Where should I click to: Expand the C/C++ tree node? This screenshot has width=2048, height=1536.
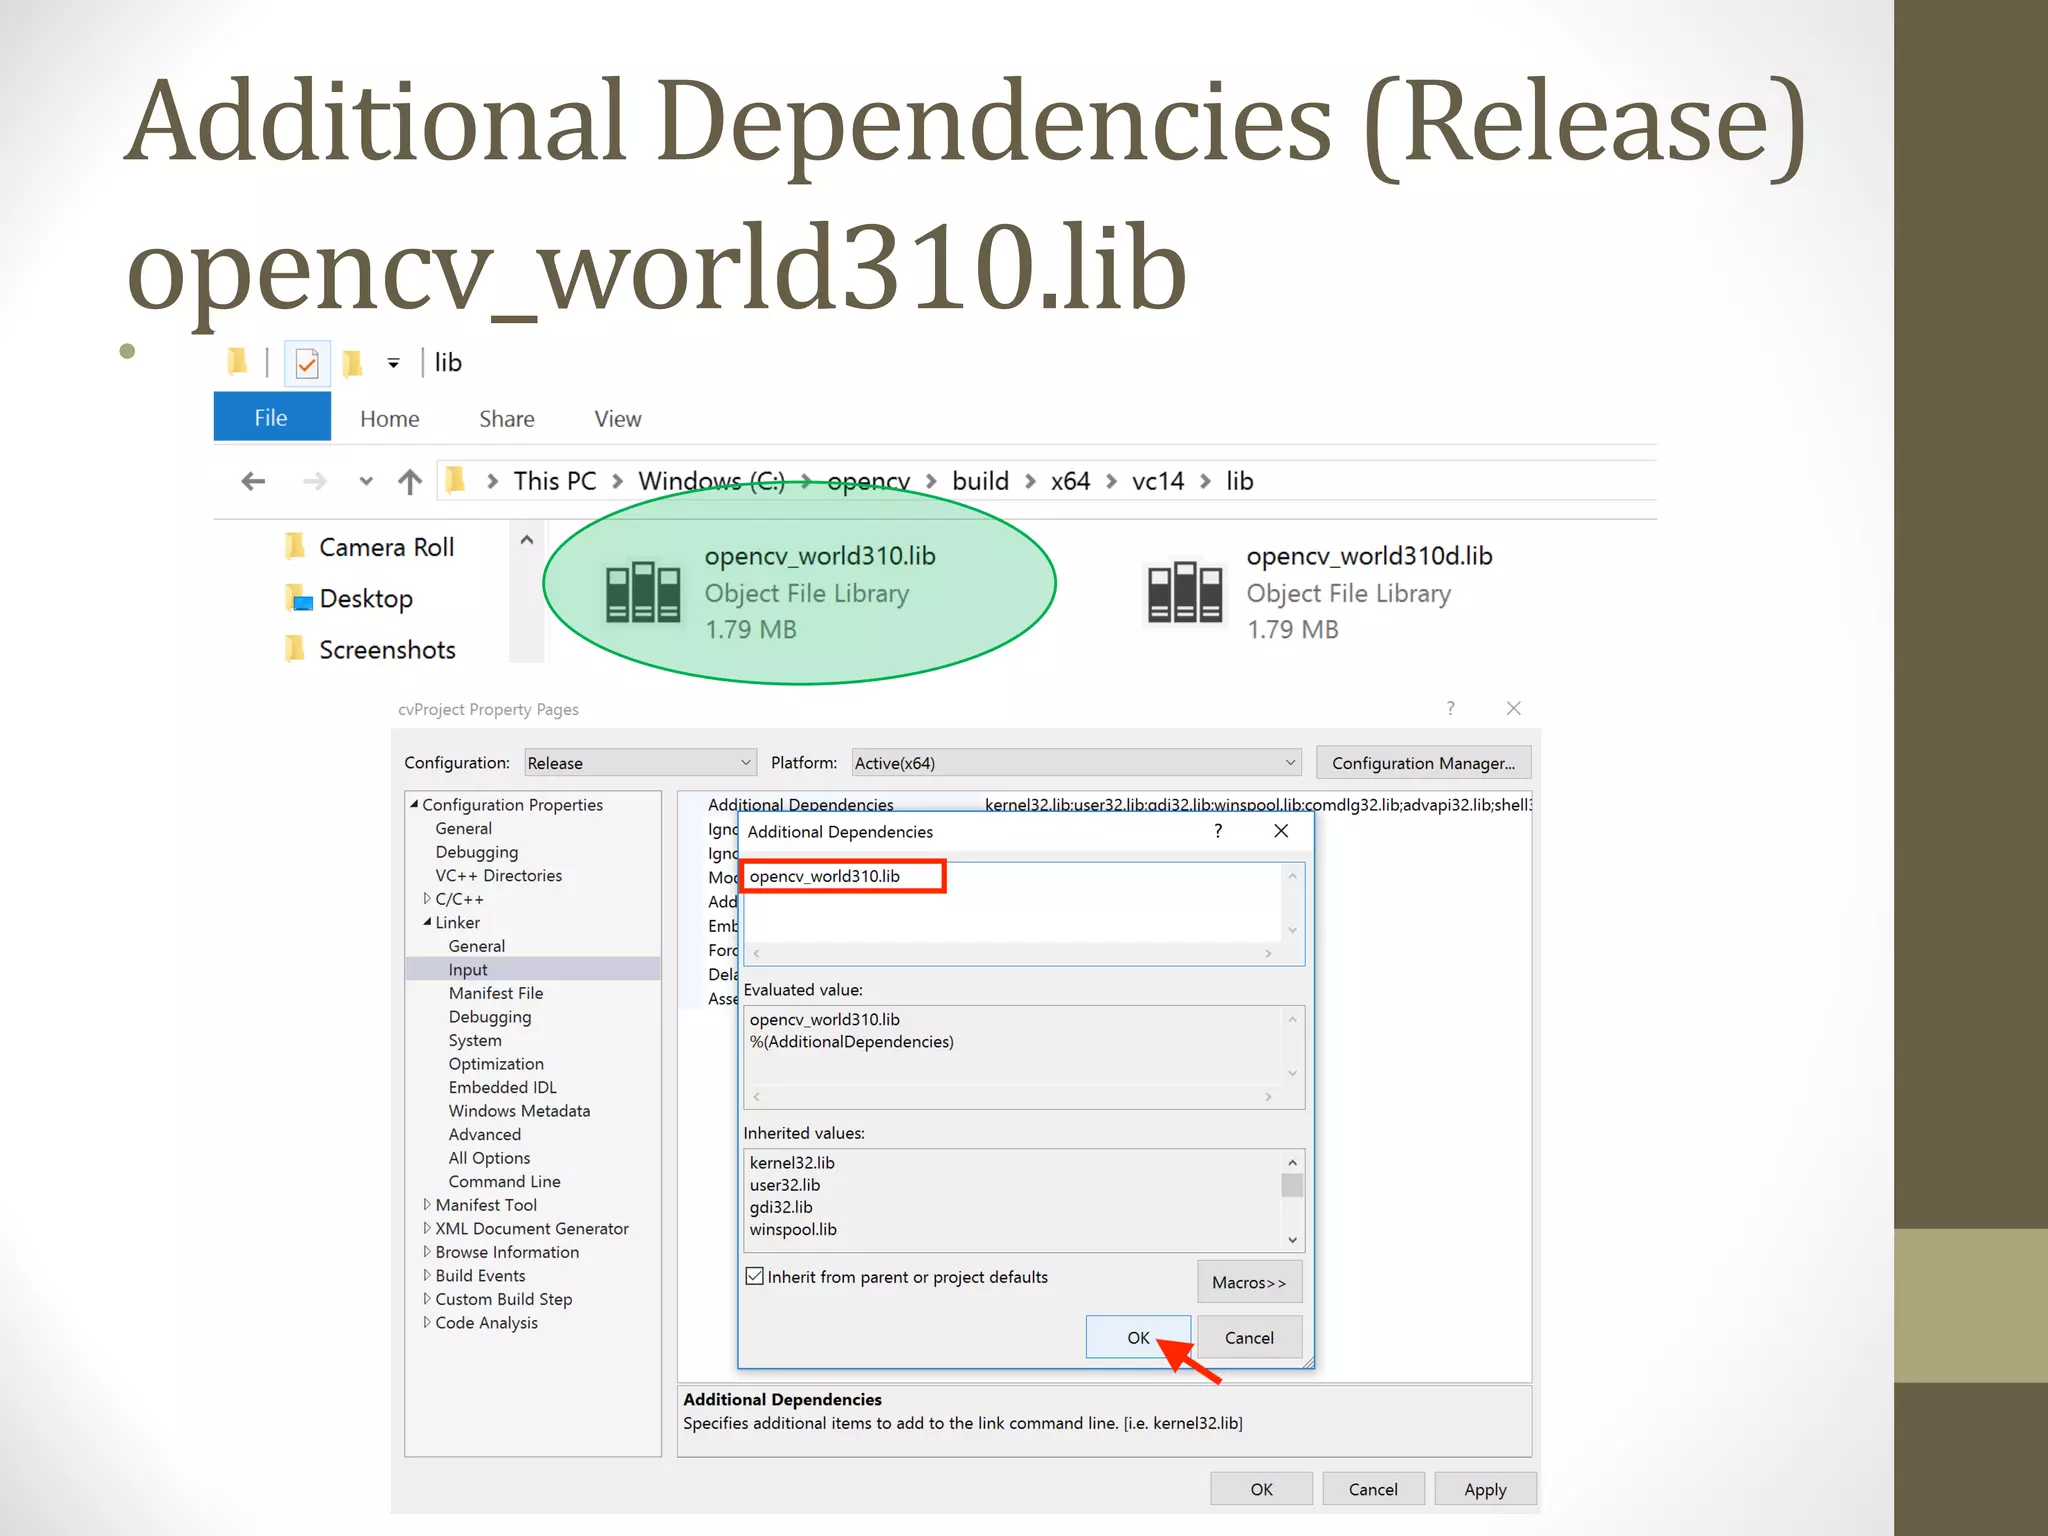[x=427, y=899]
